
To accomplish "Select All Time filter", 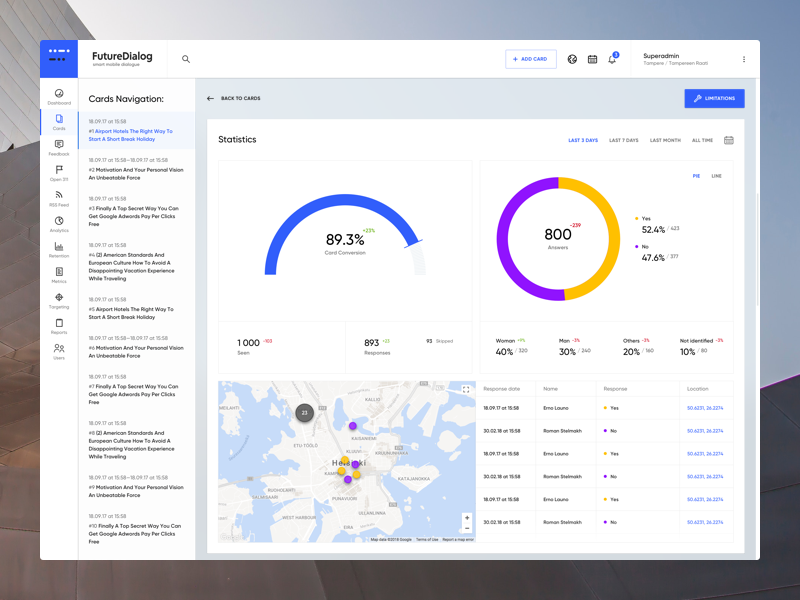I will 702,140.
